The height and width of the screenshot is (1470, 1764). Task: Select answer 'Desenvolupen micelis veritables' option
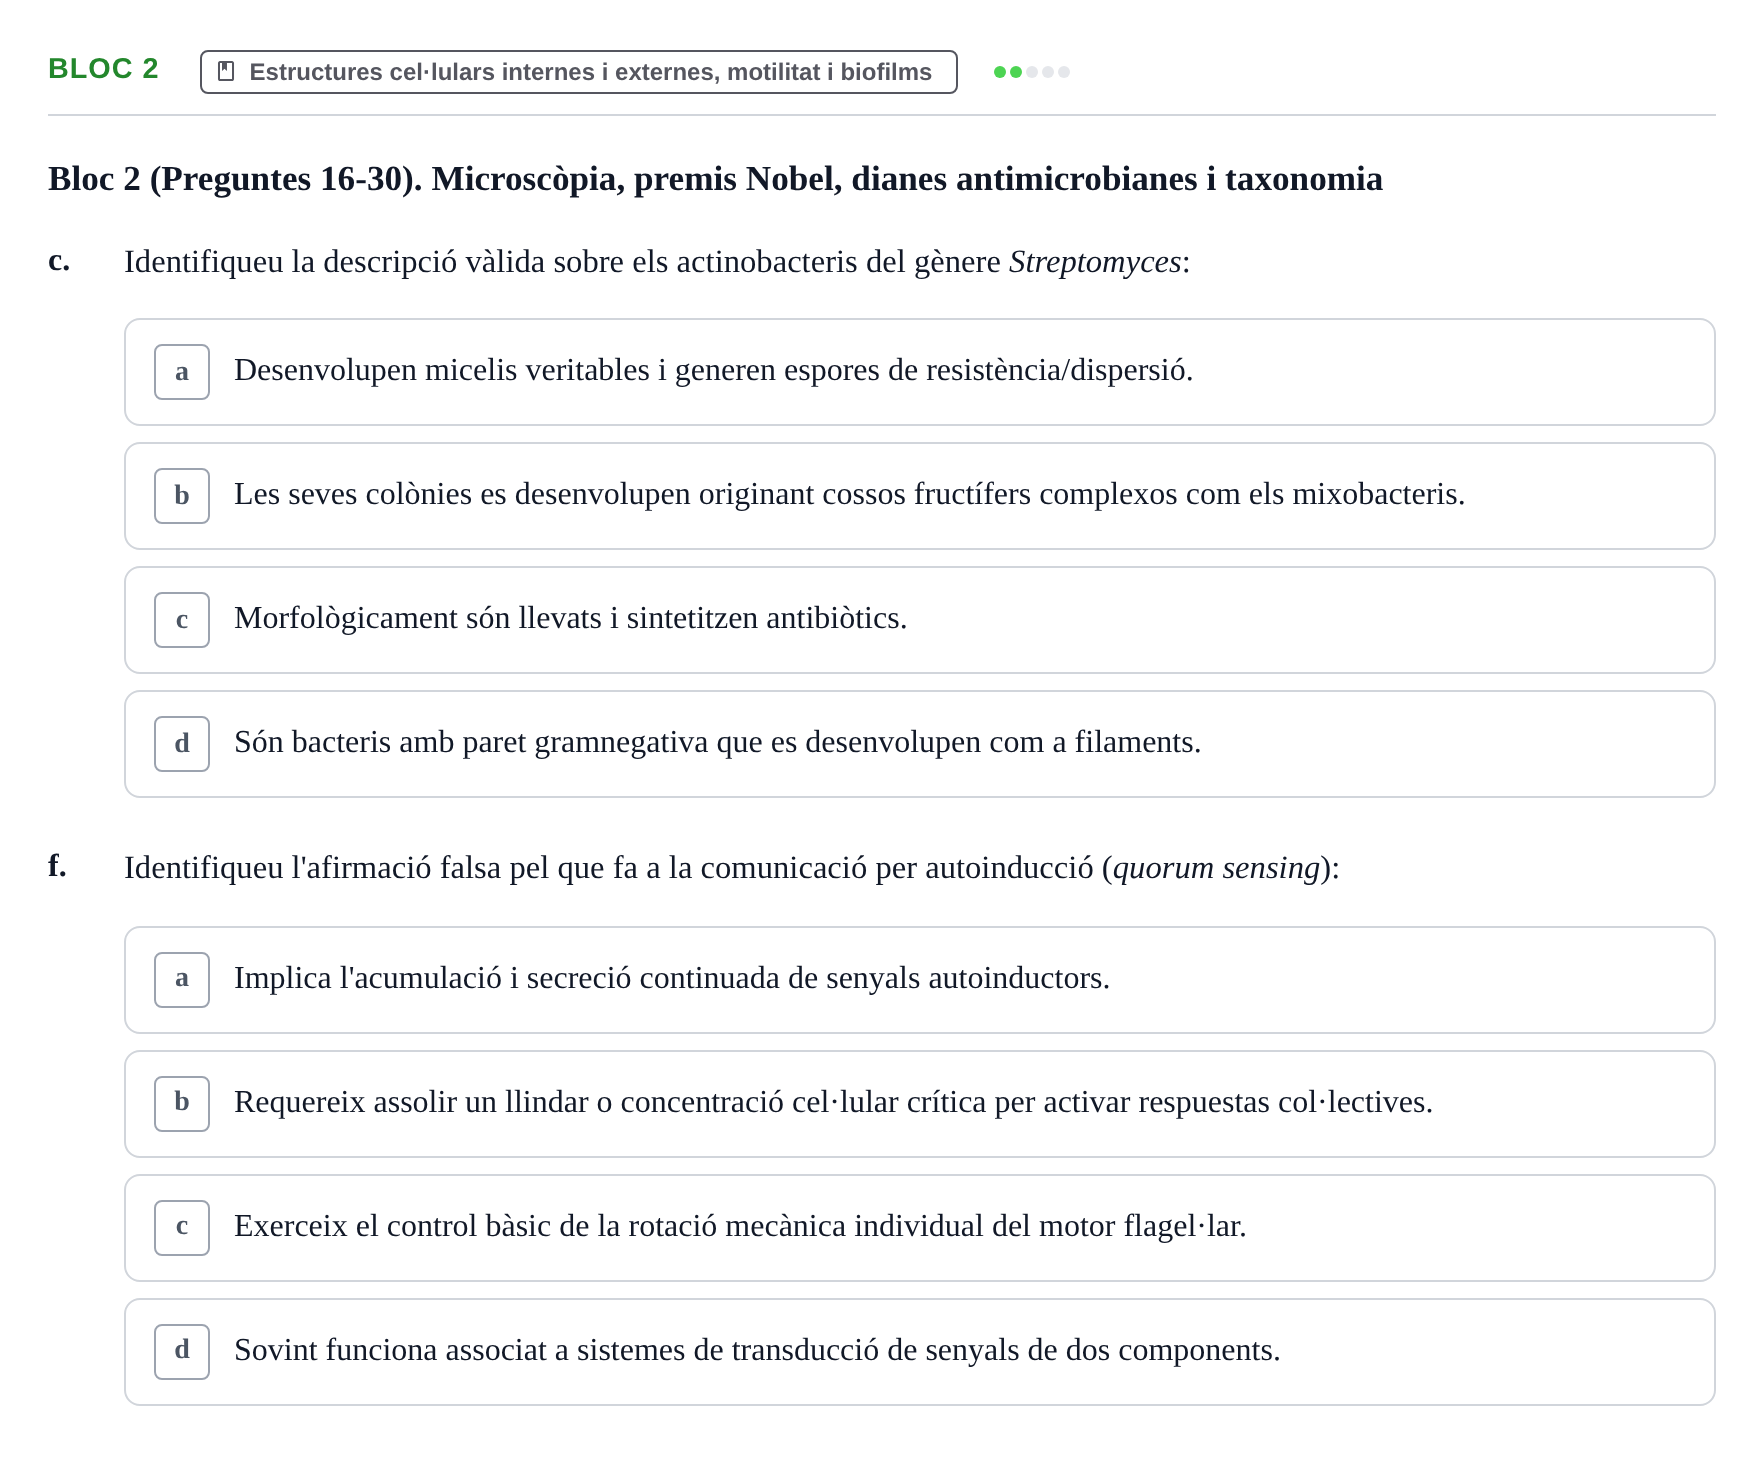click(919, 372)
